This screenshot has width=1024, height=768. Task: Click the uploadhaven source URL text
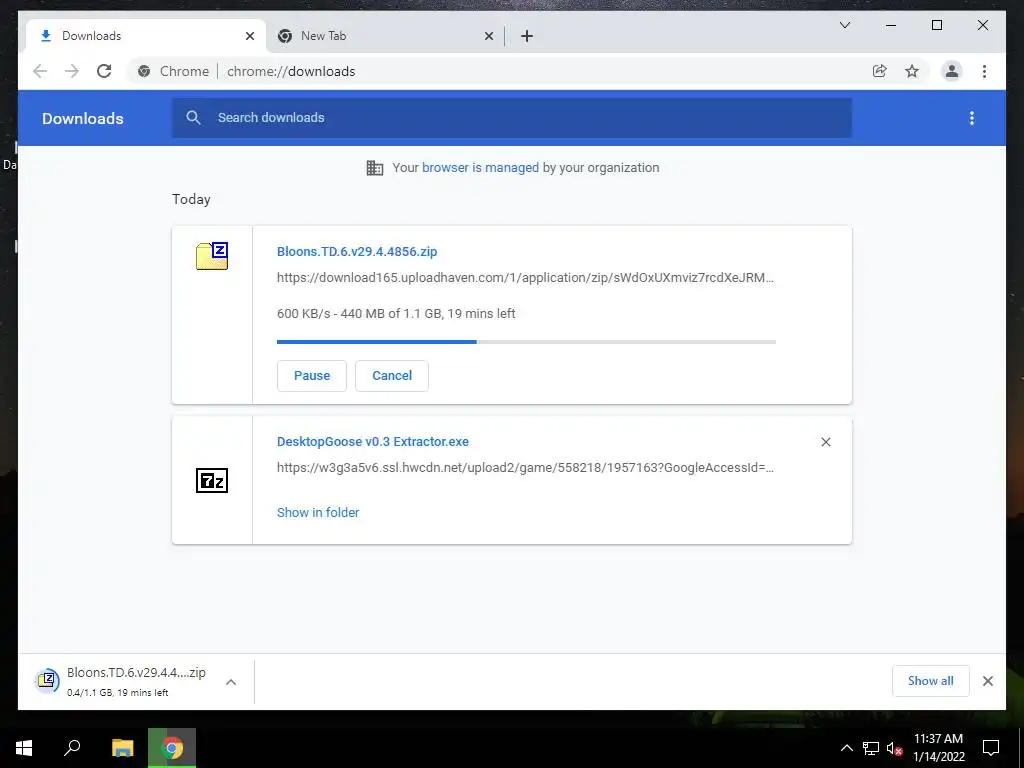525,278
